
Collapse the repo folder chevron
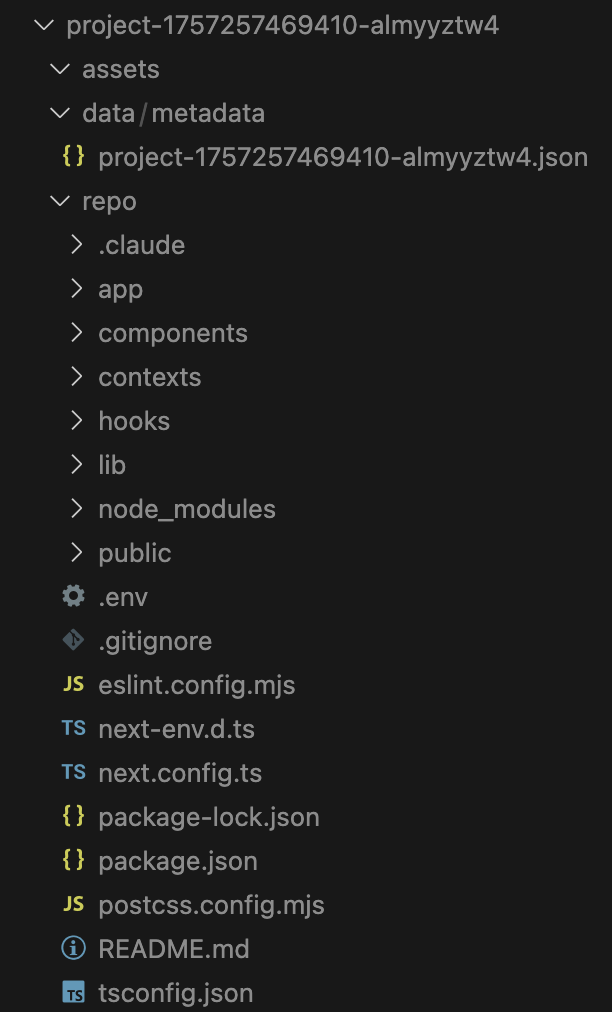pos(60,201)
